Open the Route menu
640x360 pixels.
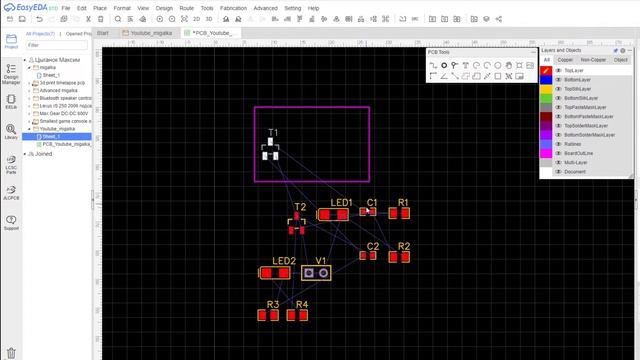point(187,8)
